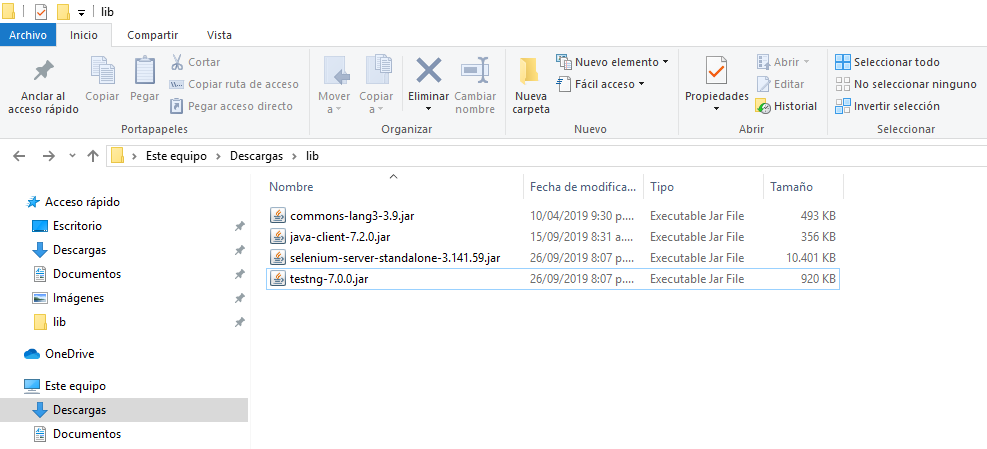Select selenium-server-standalone-3.141.59.jar file
This screenshot has width=987, height=449.
[394, 258]
